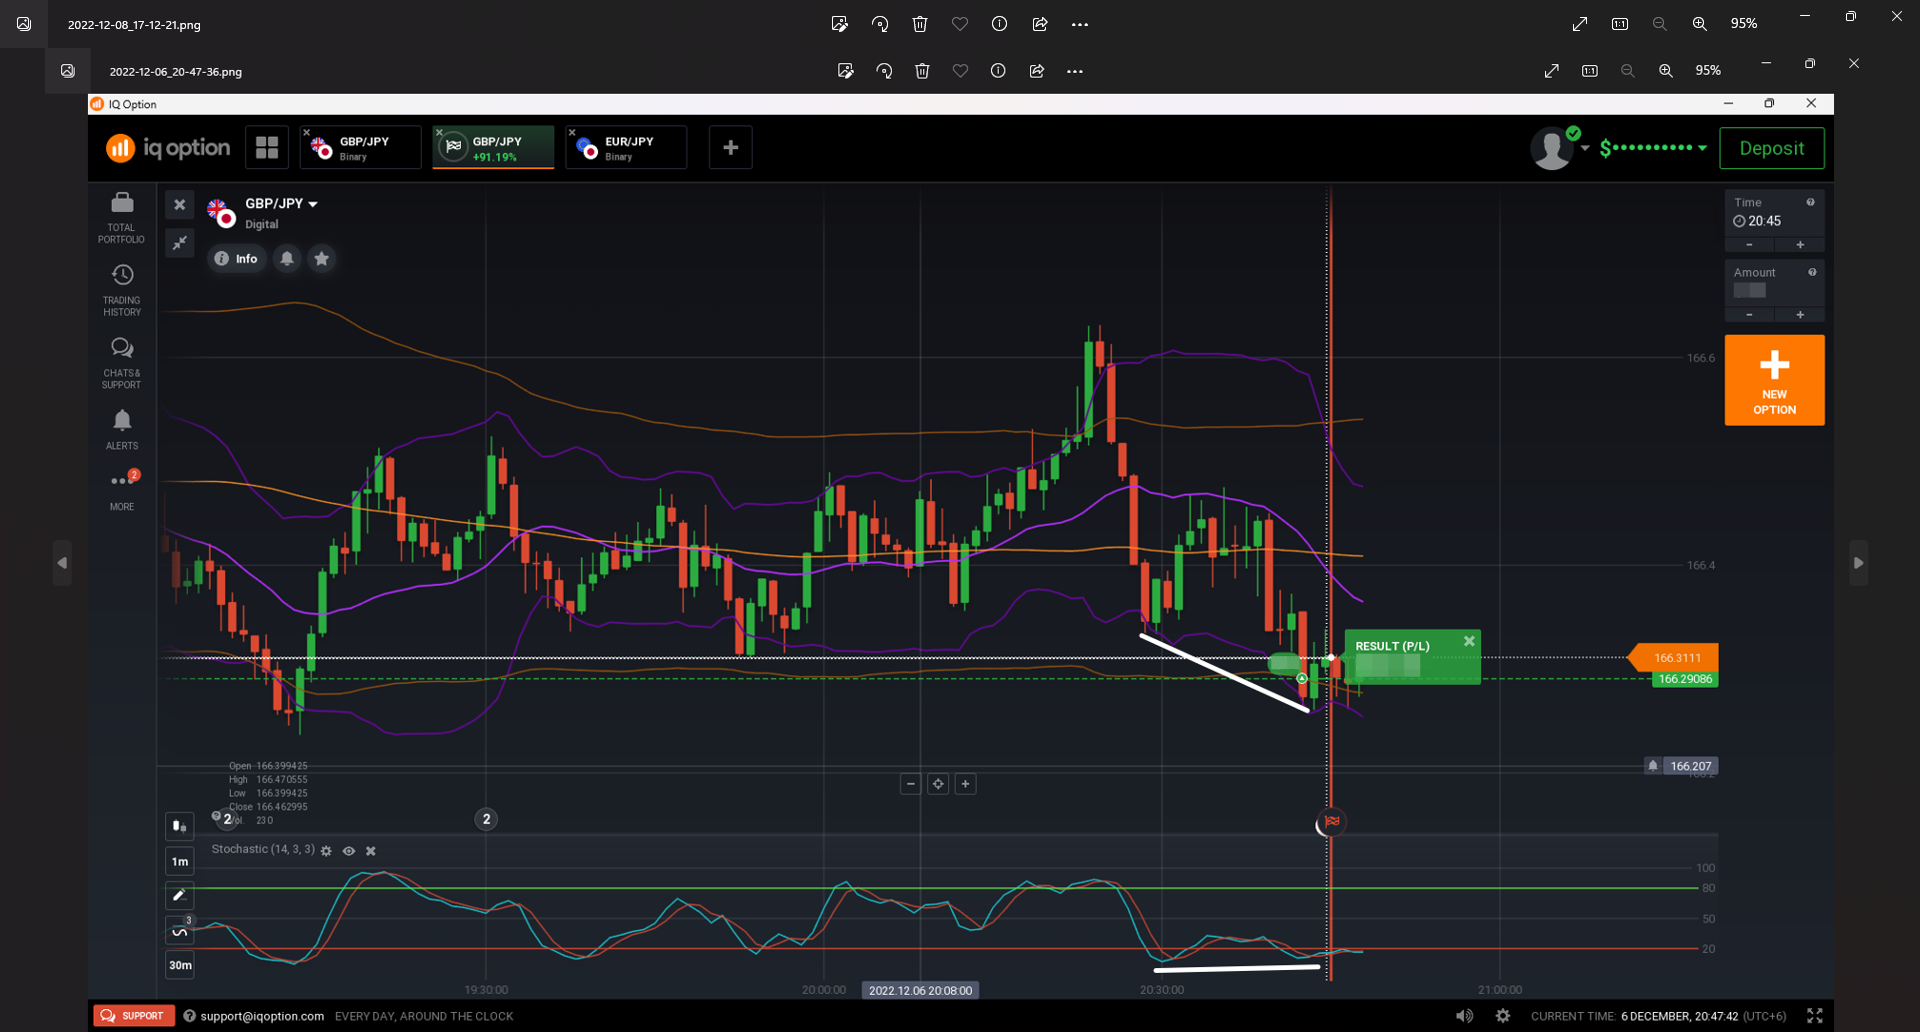Add GBP/JPY to favorites star

click(x=322, y=259)
